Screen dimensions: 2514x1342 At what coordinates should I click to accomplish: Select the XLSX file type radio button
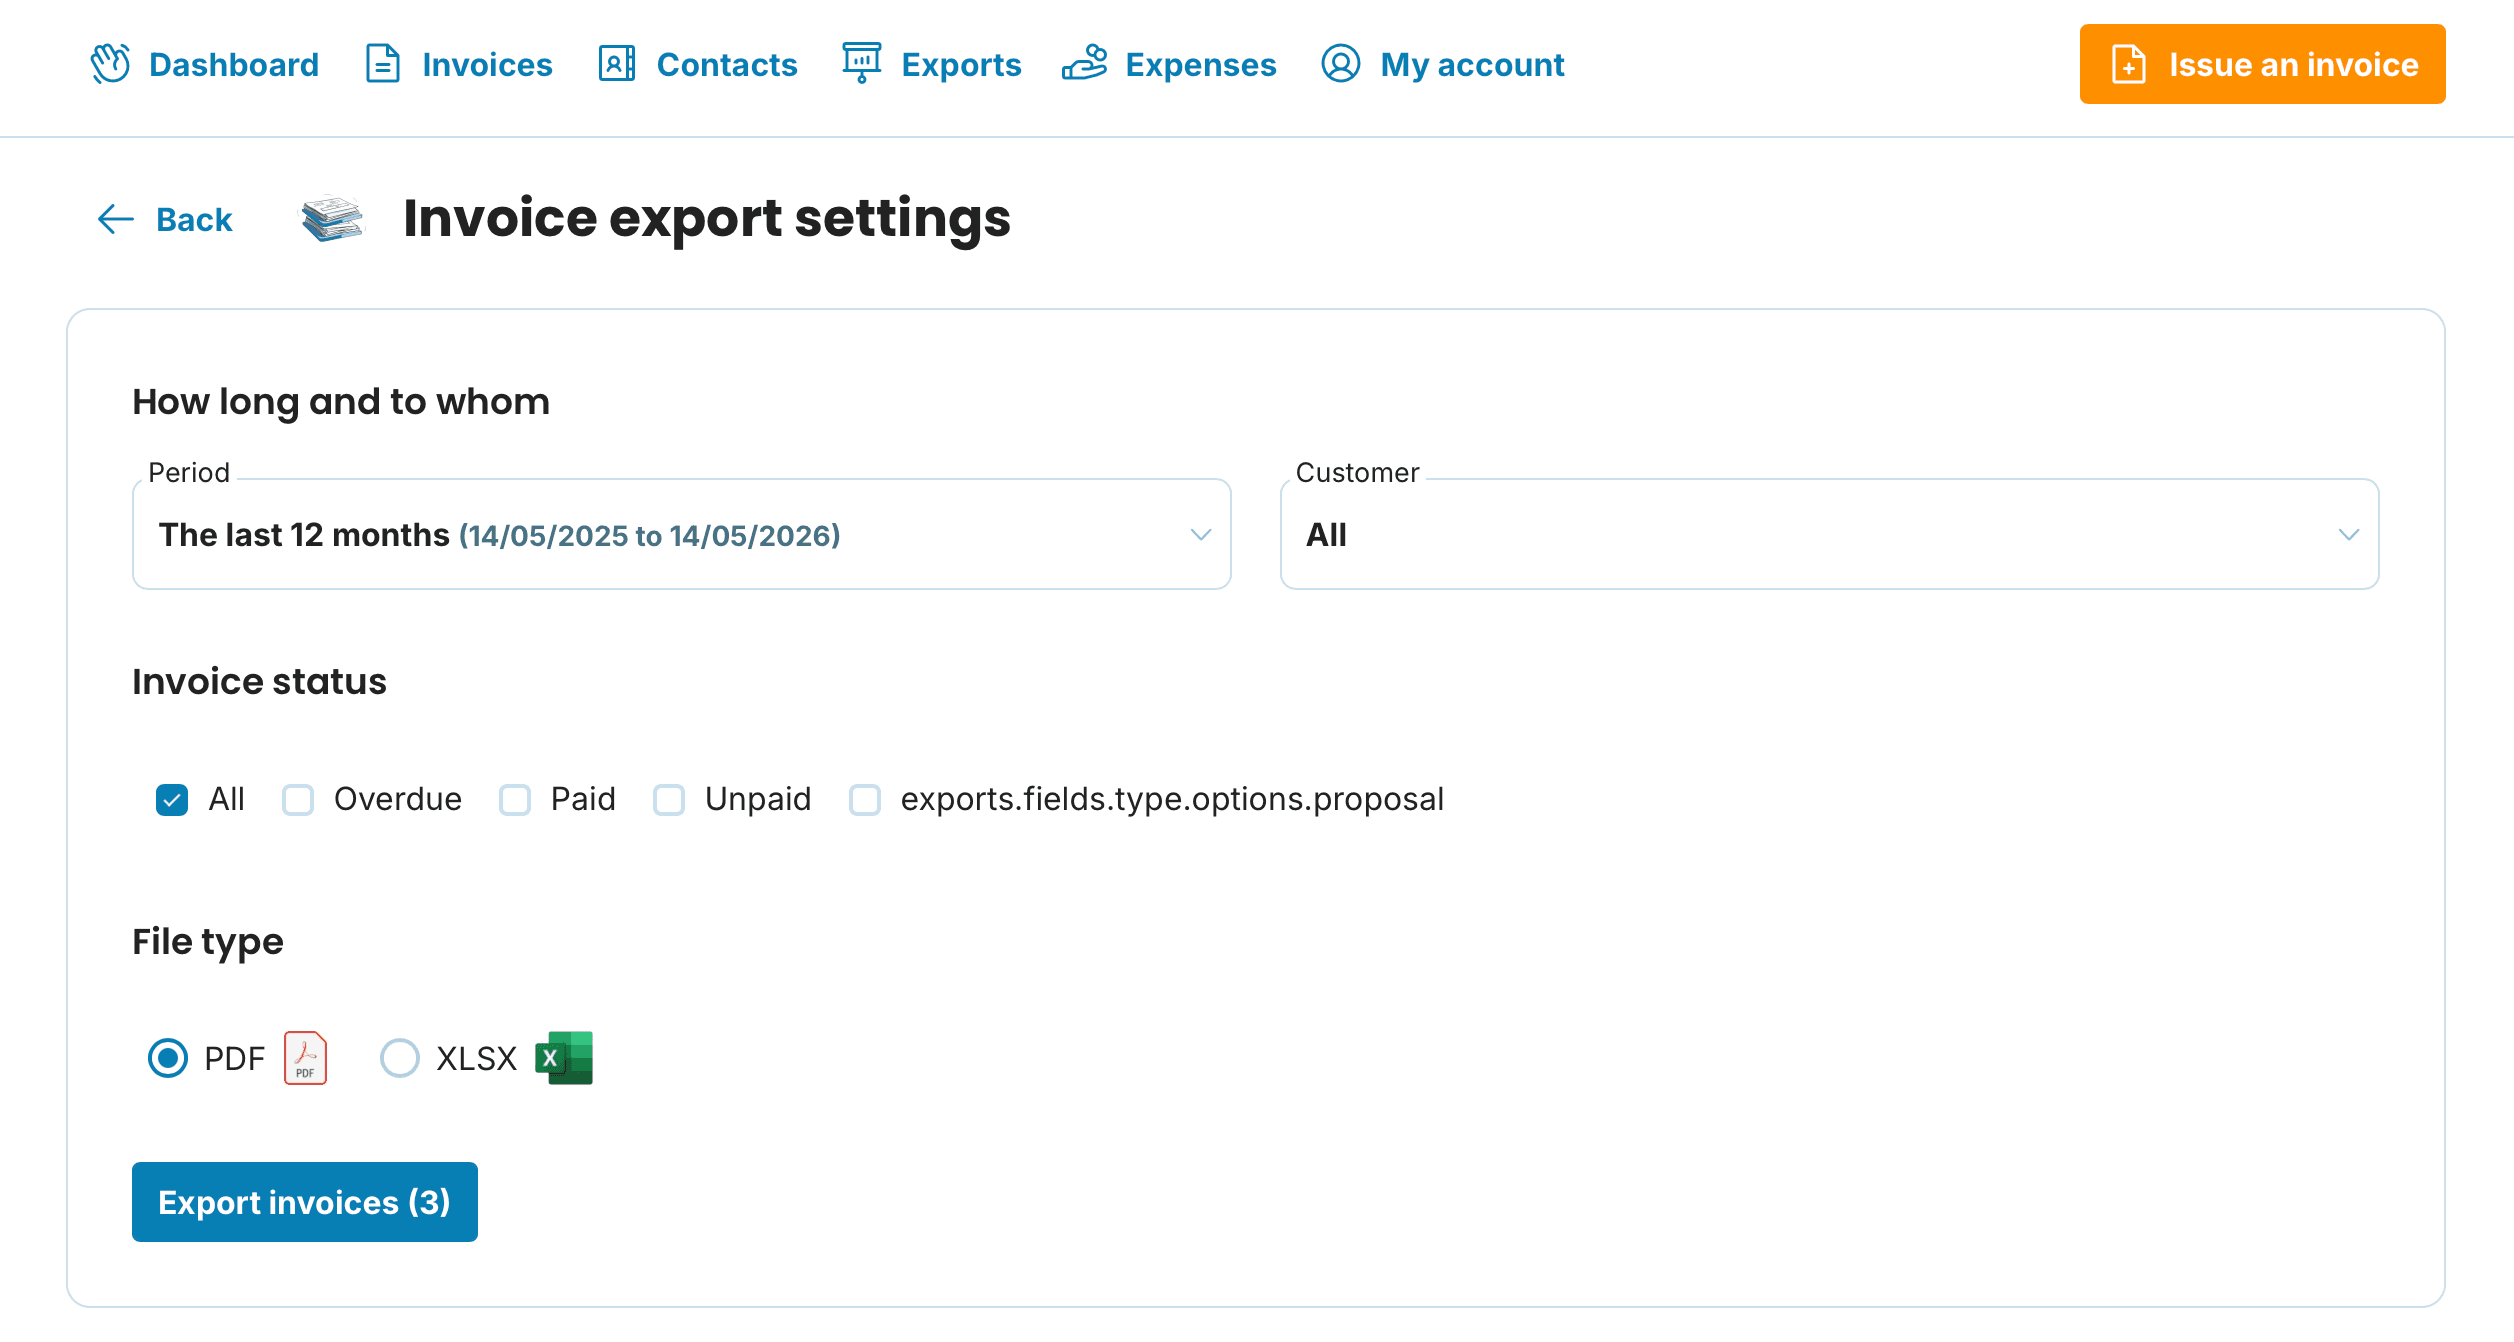[x=400, y=1058]
